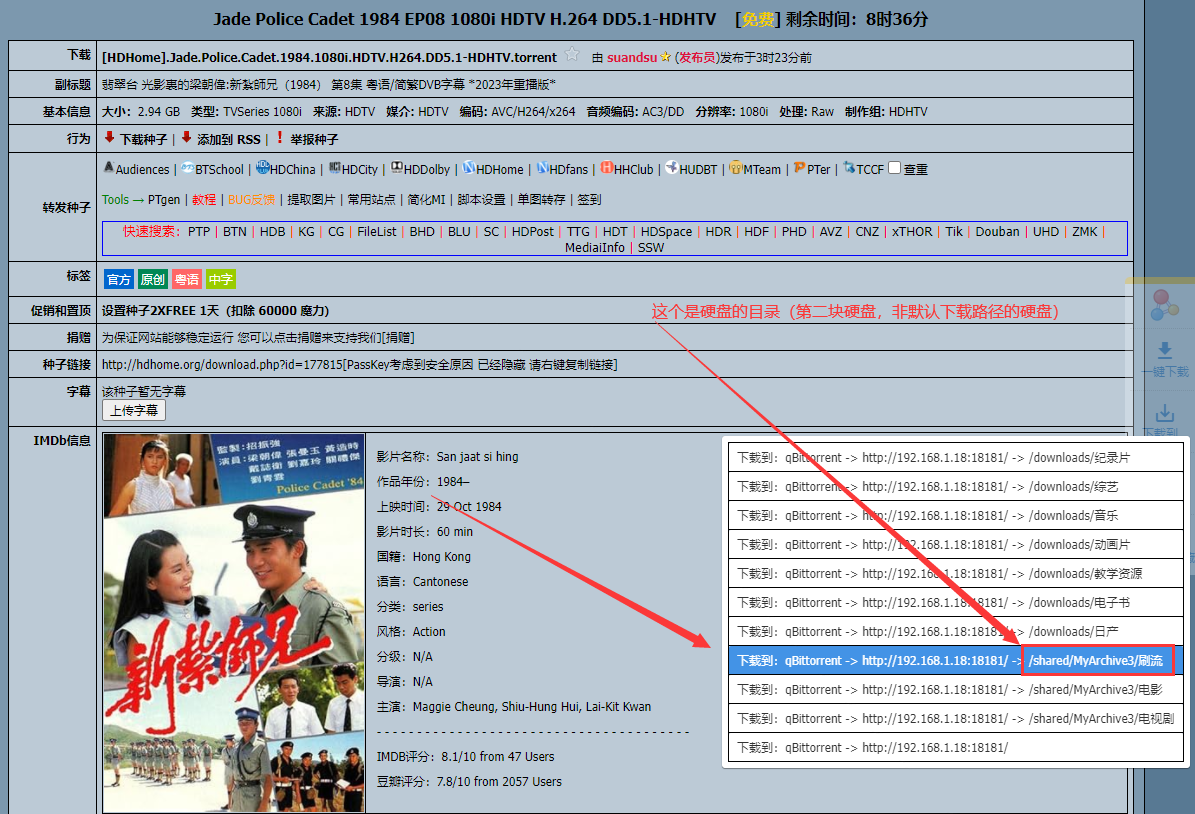Click the 上传字幕 upload subtitle button
The width and height of the screenshot is (1195, 814).
(x=134, y=410)
